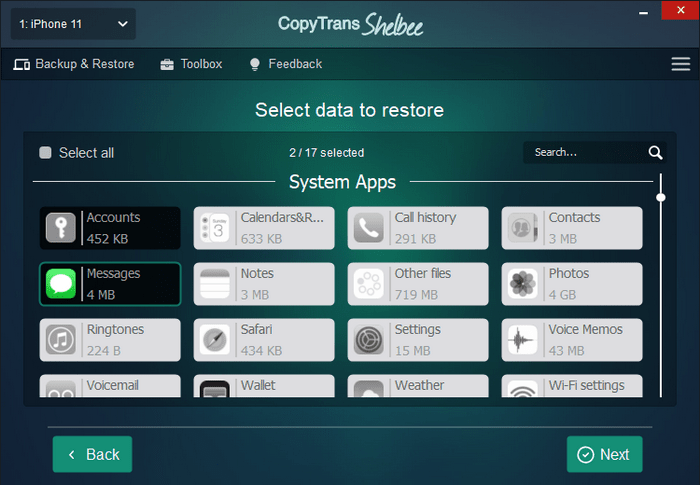Click the Weather tile label
Screen dimensions: 700x485
(419, 385)
